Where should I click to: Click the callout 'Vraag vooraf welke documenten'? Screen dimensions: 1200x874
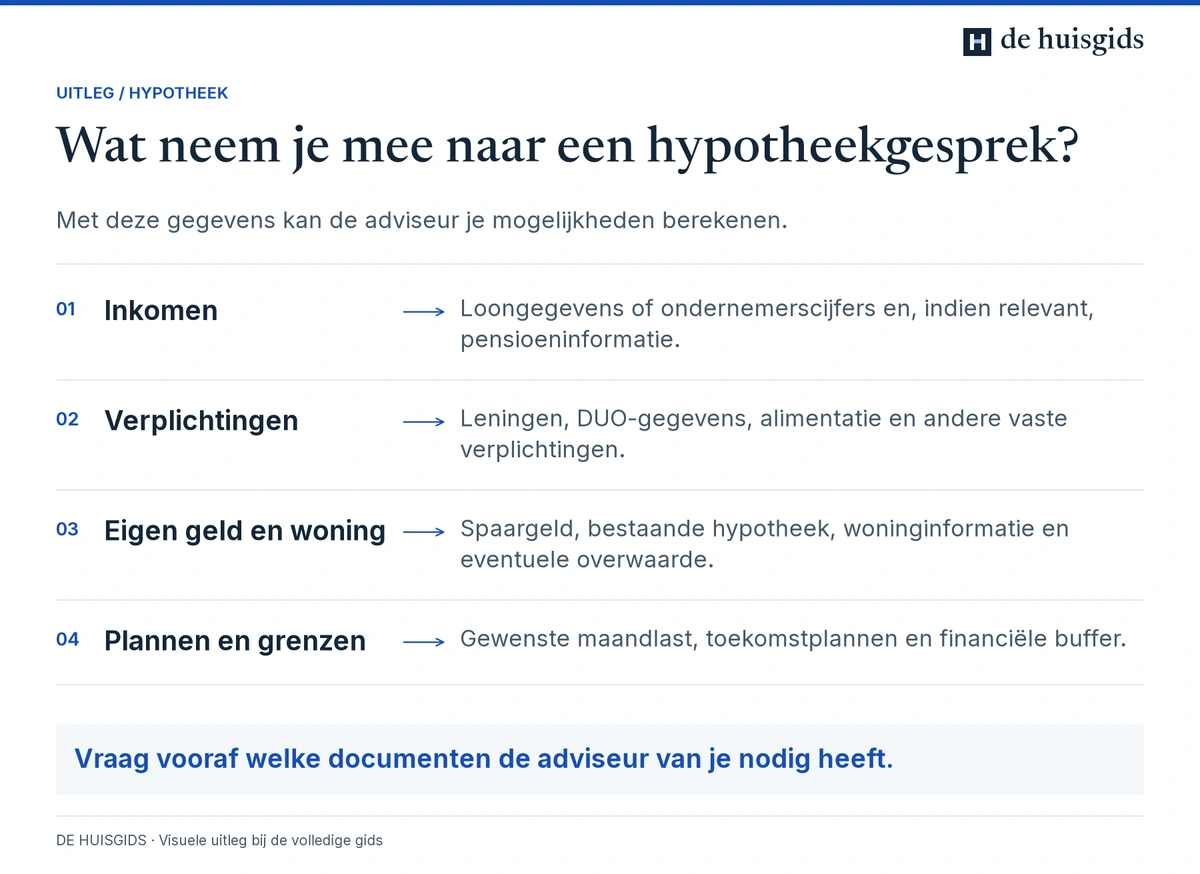tap(600, 759)
